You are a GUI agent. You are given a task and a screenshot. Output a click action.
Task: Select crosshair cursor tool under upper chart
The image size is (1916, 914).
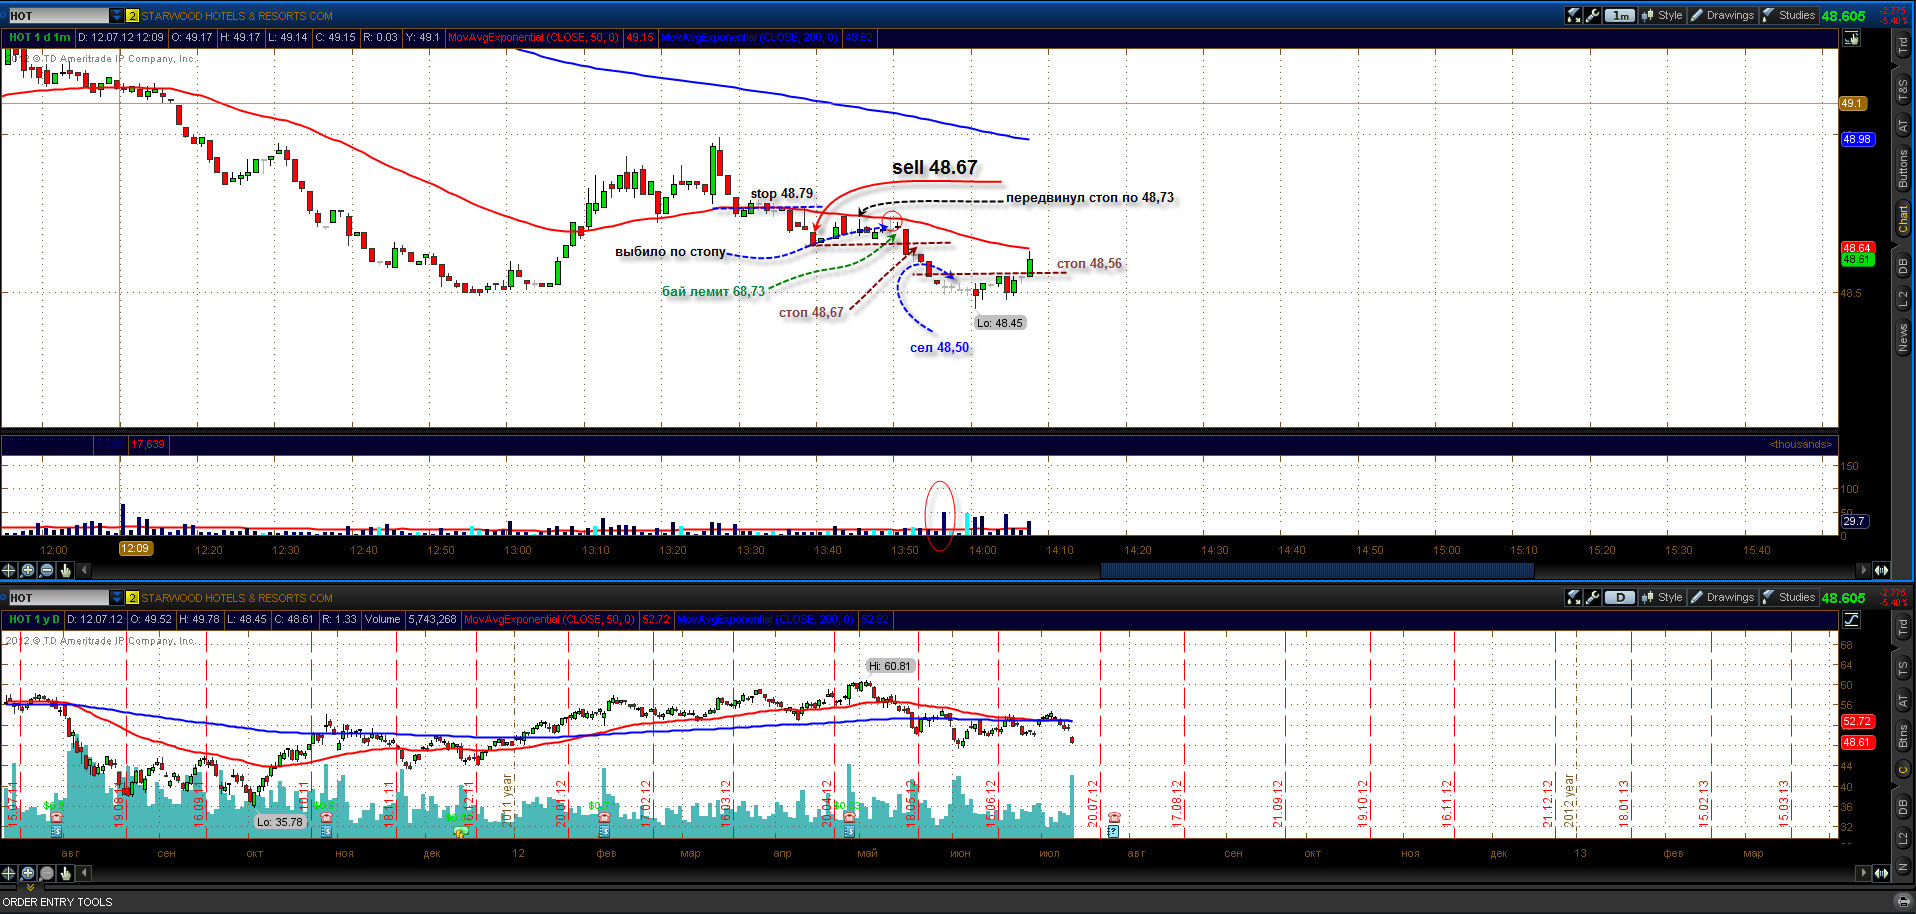(x=9, y=570)
